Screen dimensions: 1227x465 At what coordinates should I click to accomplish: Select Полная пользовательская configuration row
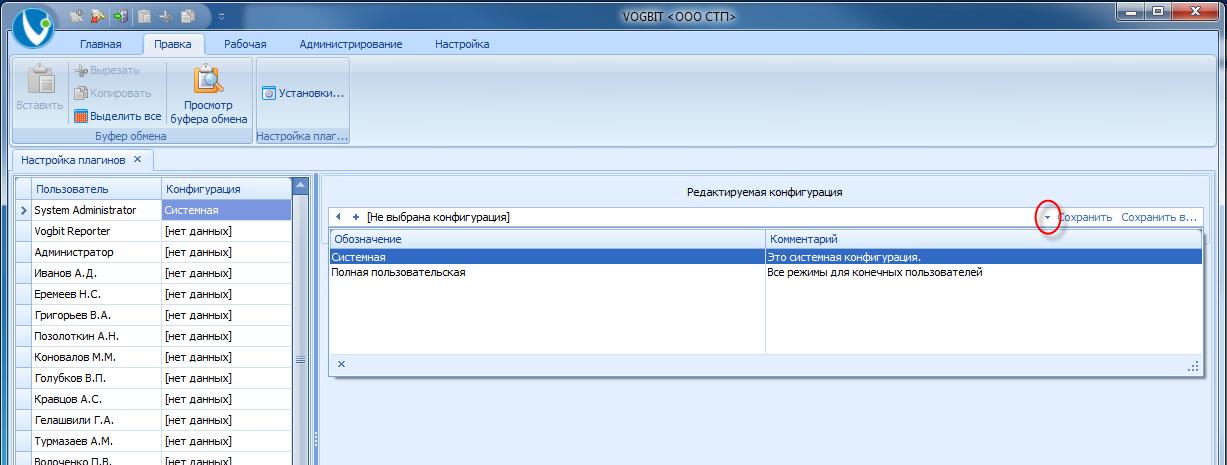pos(398,272)
